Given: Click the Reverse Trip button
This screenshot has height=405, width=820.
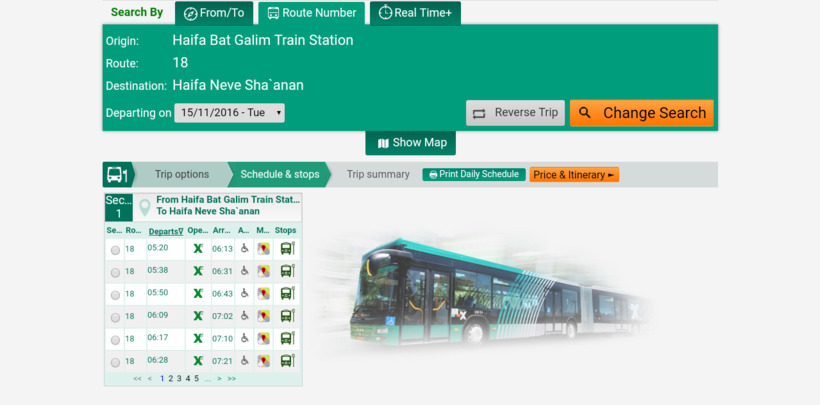Looking at the screenshot, I should [x=515, y=113].
